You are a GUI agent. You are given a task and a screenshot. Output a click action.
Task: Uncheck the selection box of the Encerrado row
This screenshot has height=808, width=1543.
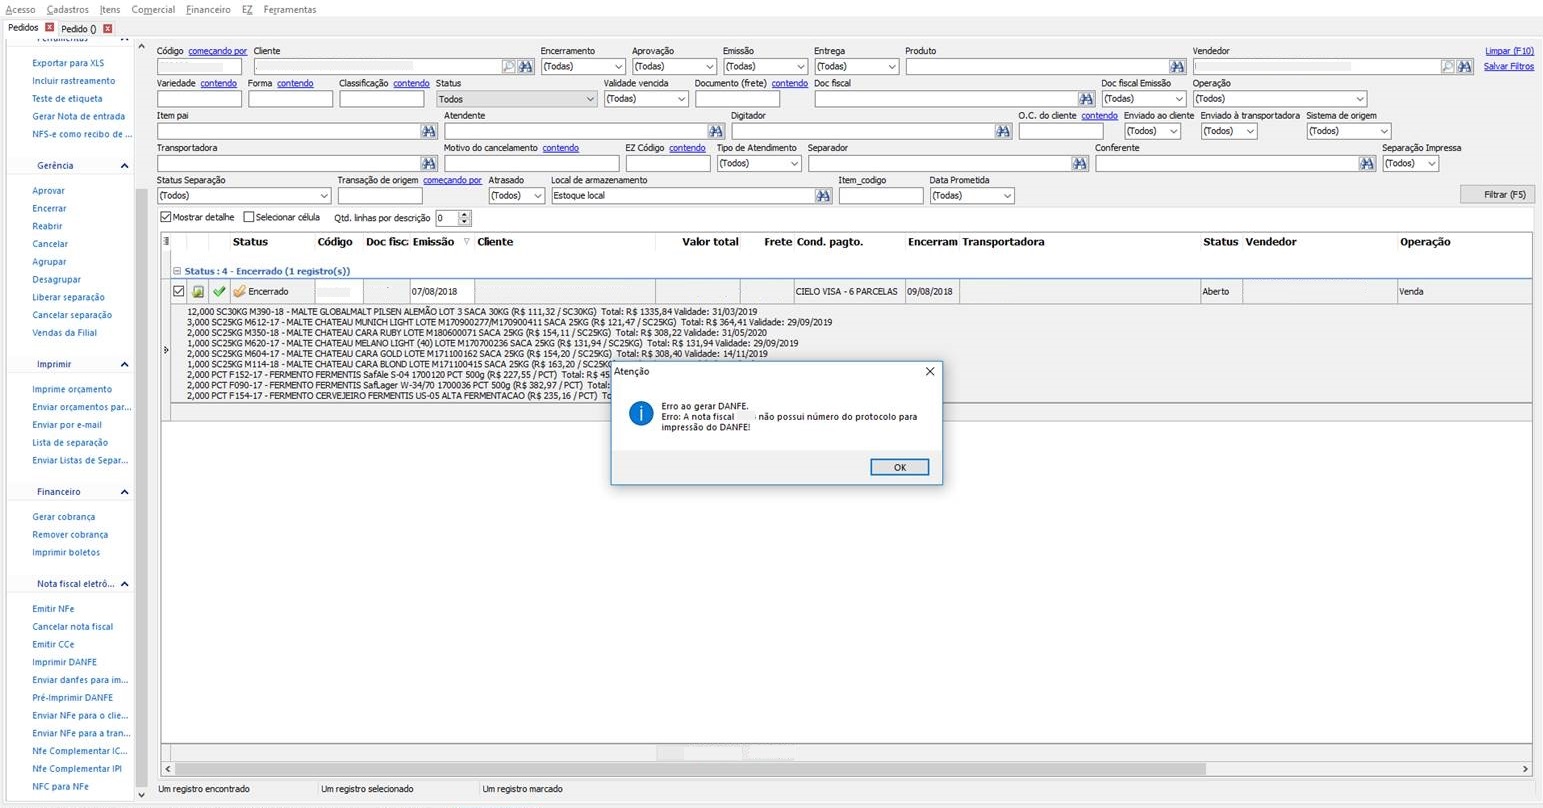pos(178,292)
